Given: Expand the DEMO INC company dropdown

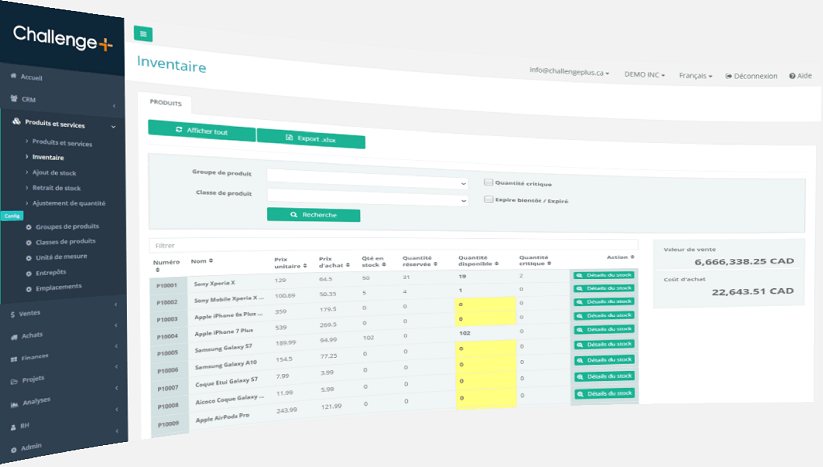Looking at the screenshot, I should (644, 74).
